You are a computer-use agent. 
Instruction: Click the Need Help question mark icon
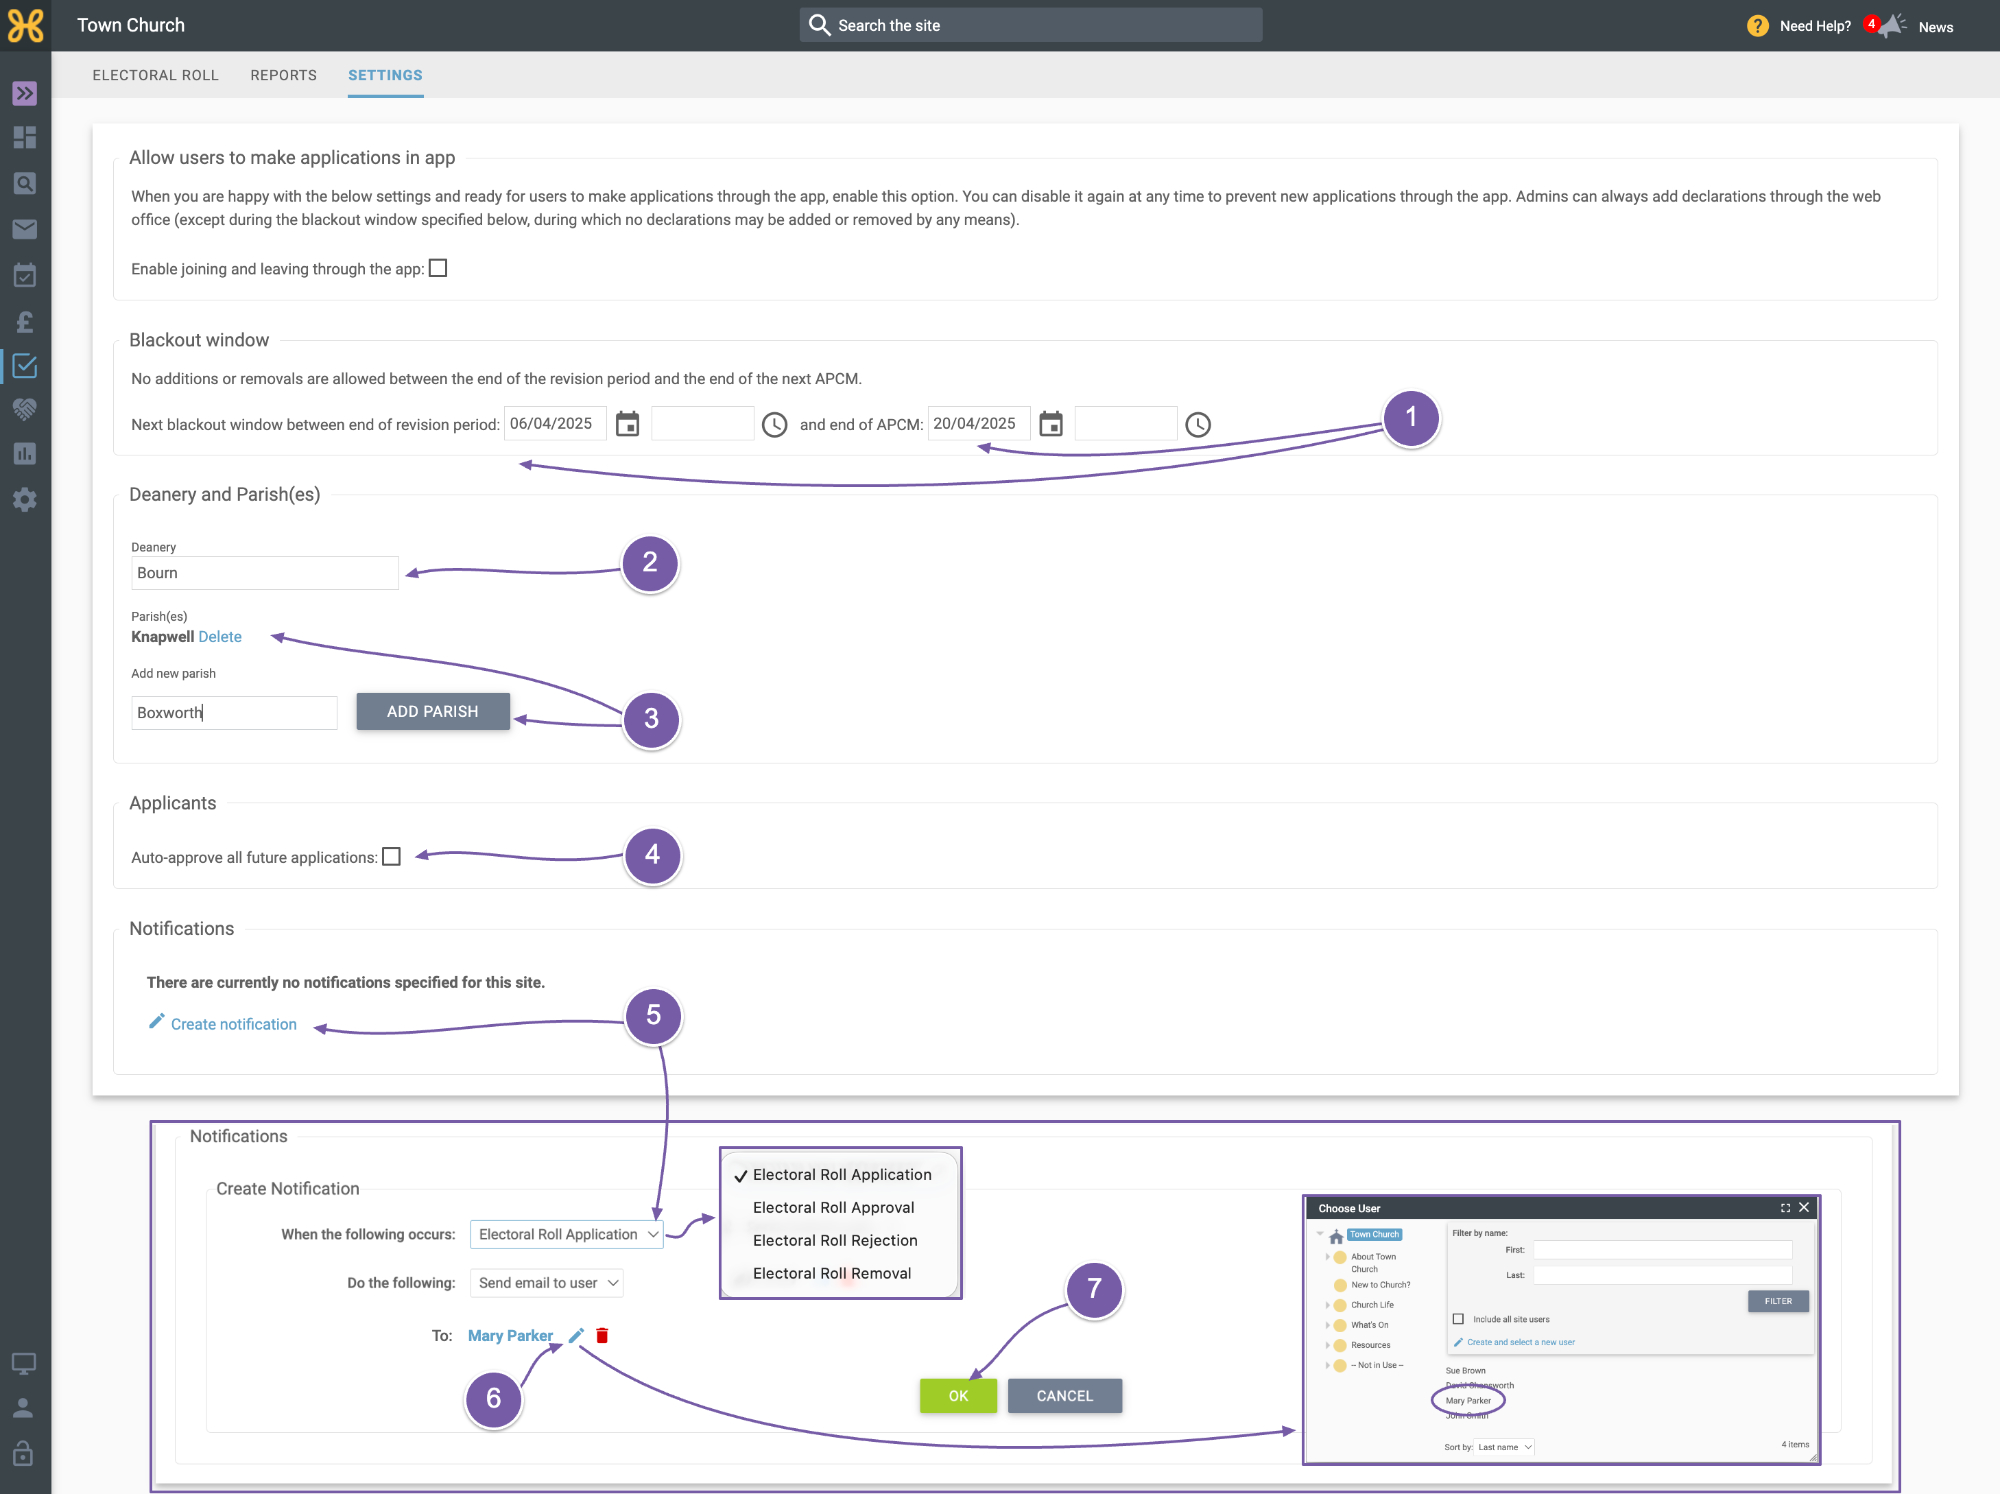[1757, 26]
